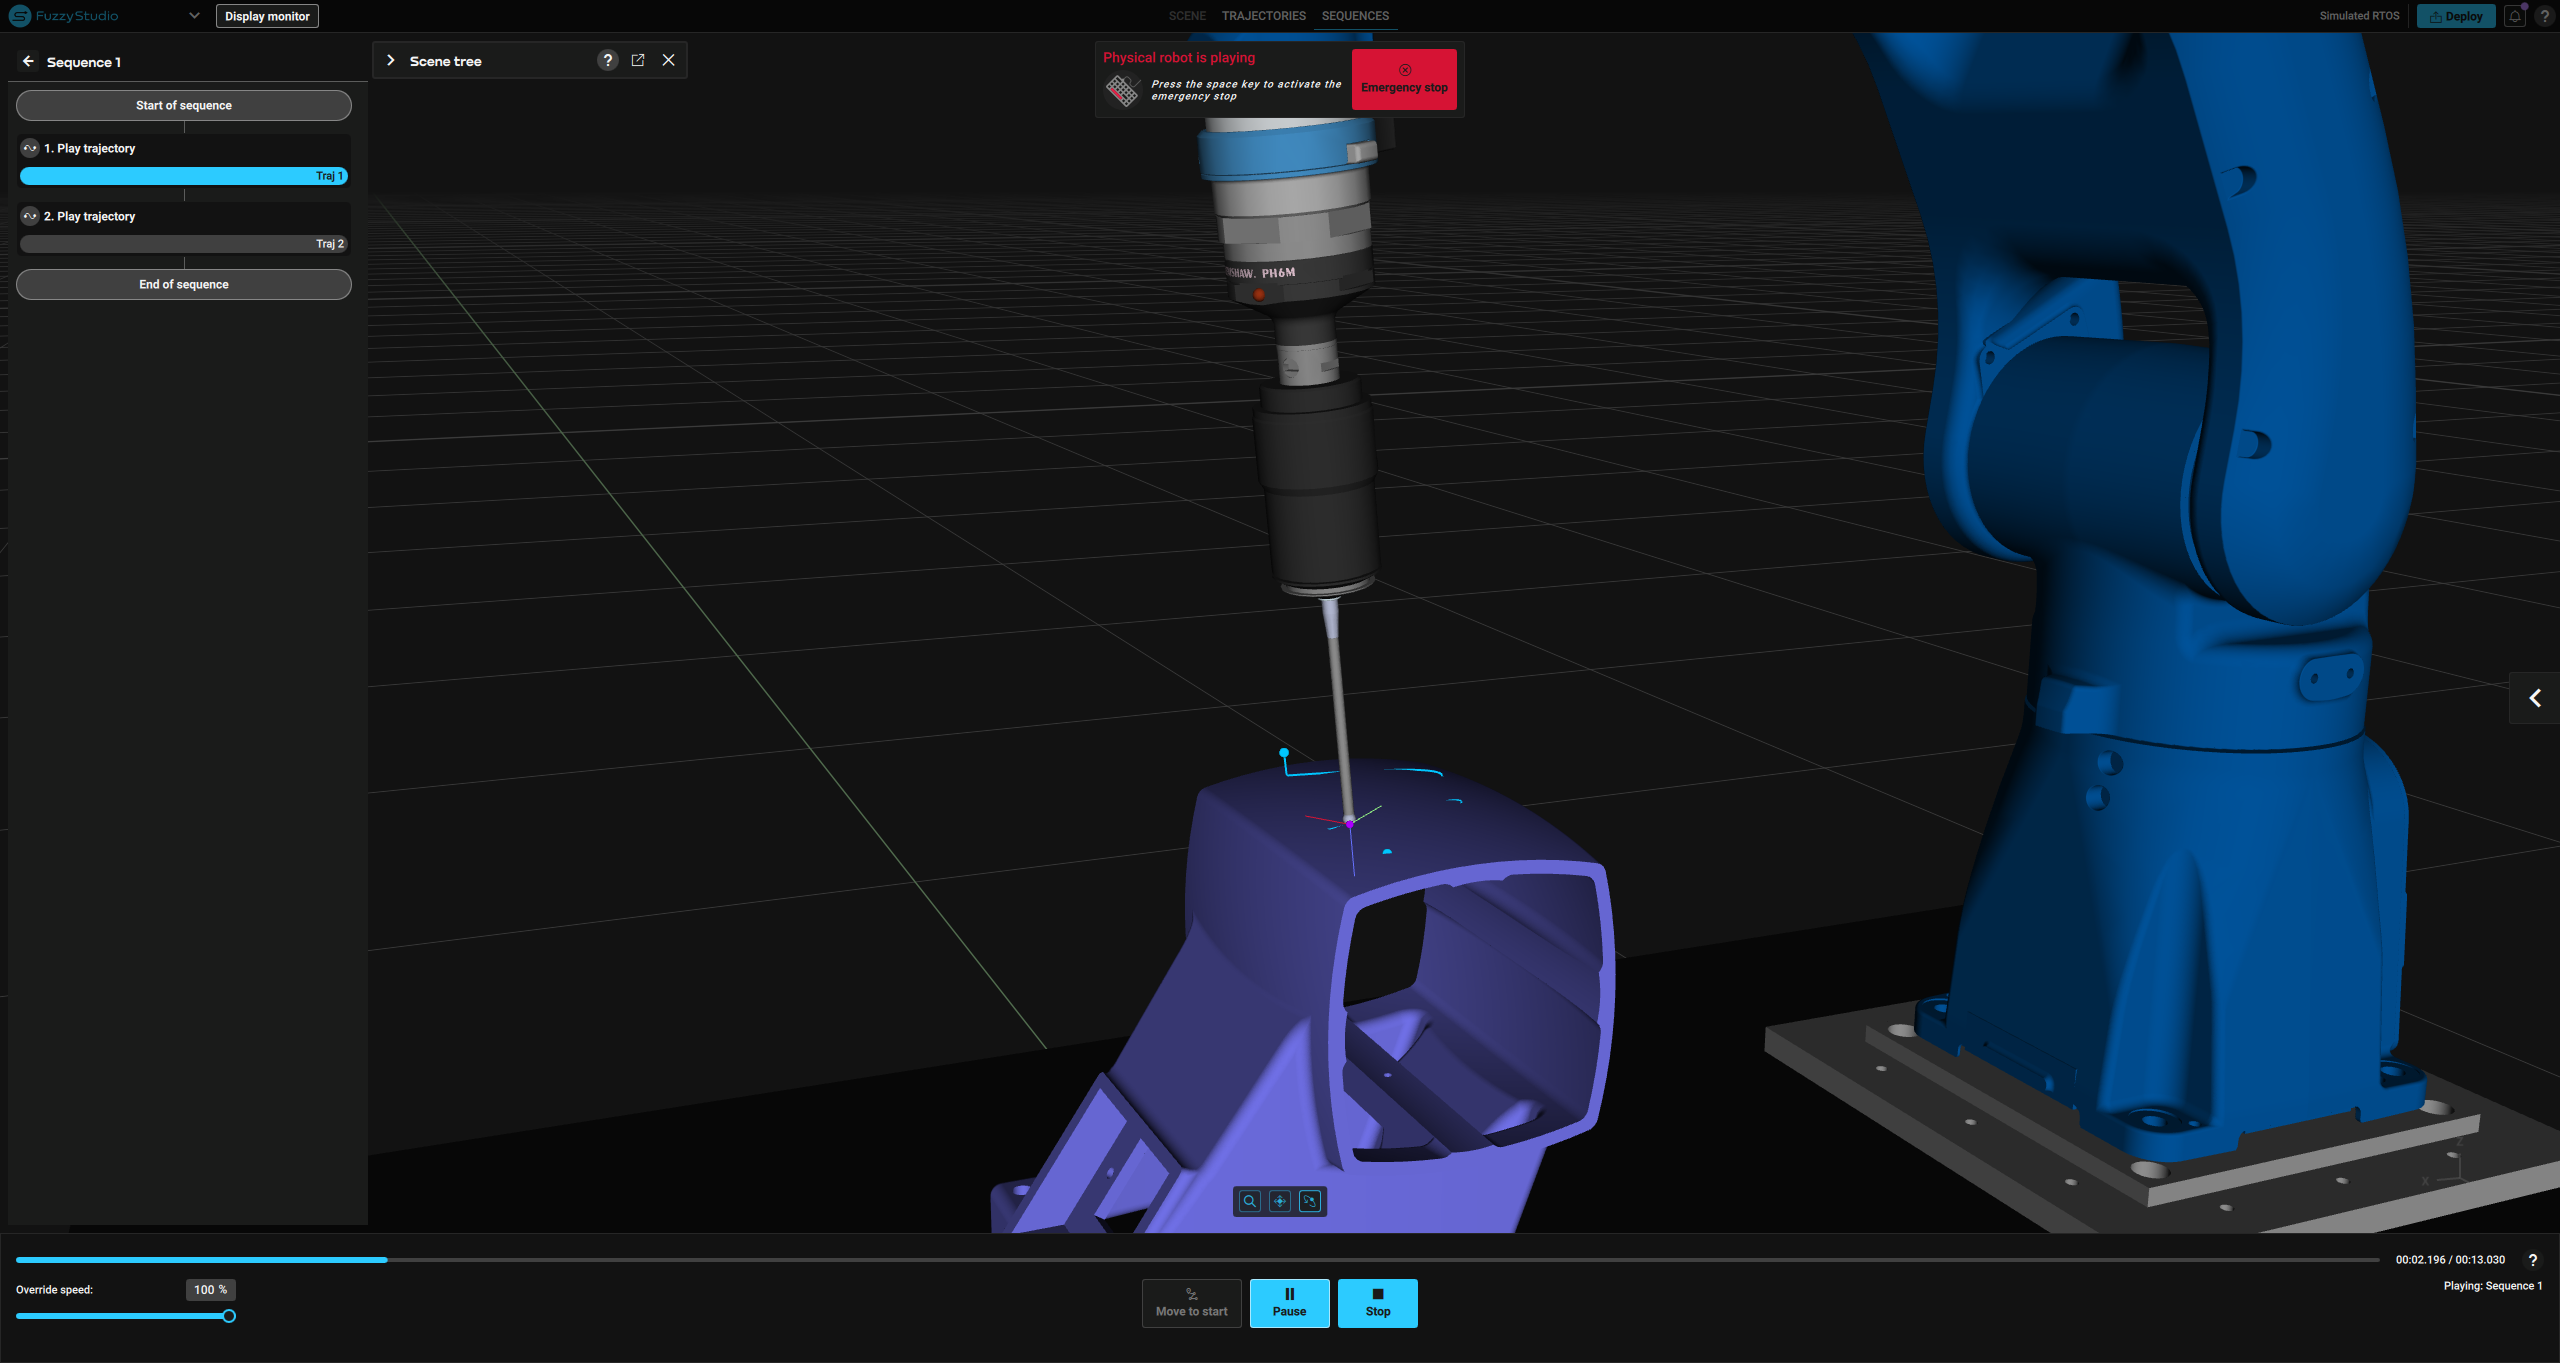Click the Override speed 100 % field
The width and height of the screenshot is (2560, 1363).
210,1290
